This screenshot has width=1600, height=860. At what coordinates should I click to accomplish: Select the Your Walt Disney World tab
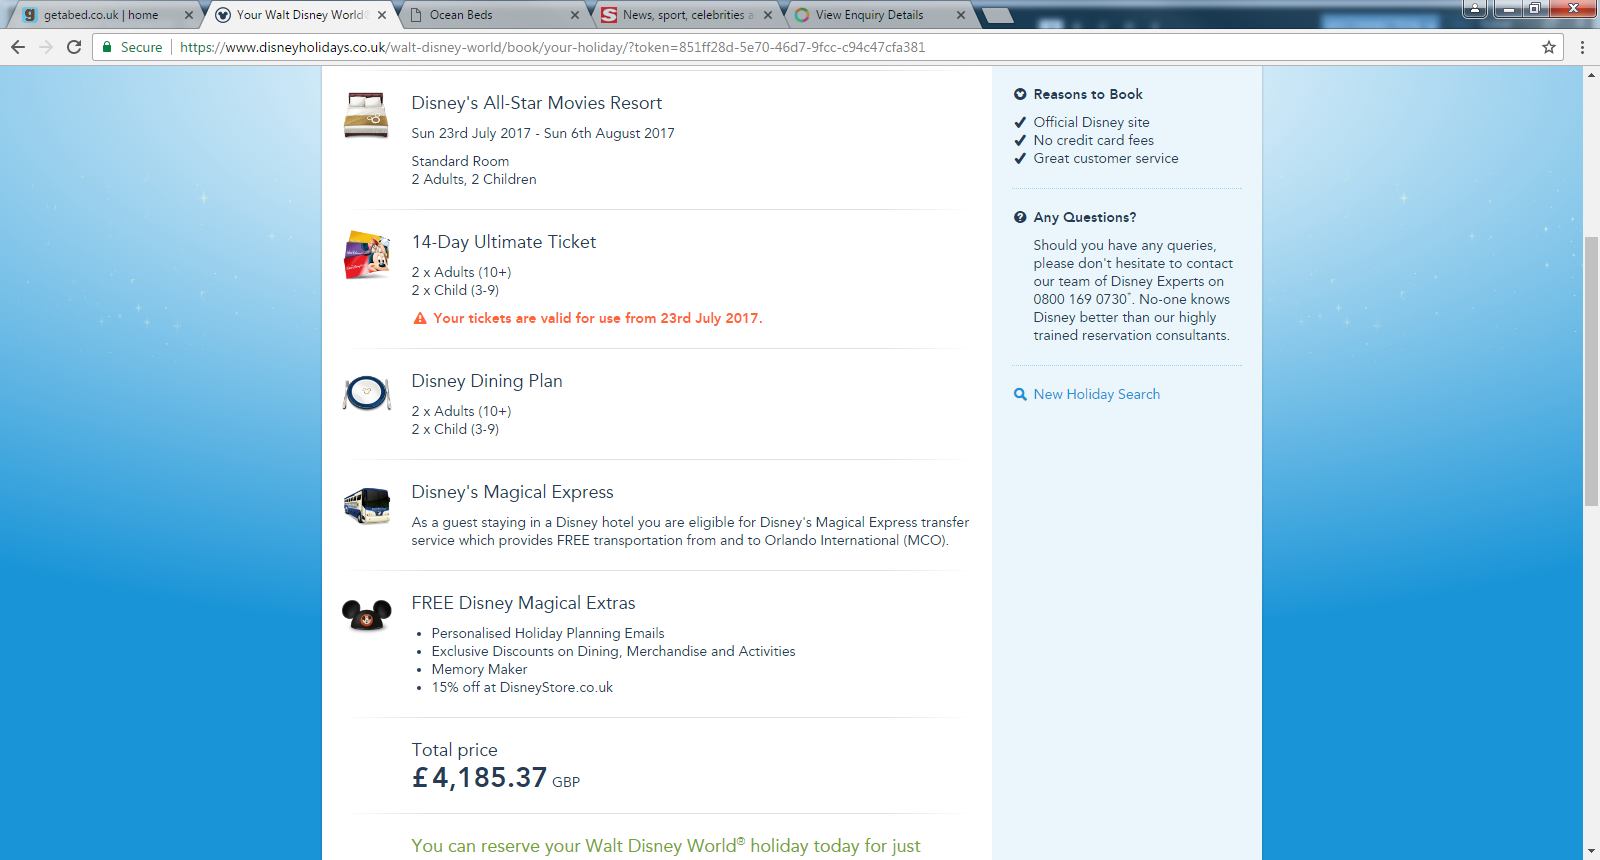tap(300, 15)
